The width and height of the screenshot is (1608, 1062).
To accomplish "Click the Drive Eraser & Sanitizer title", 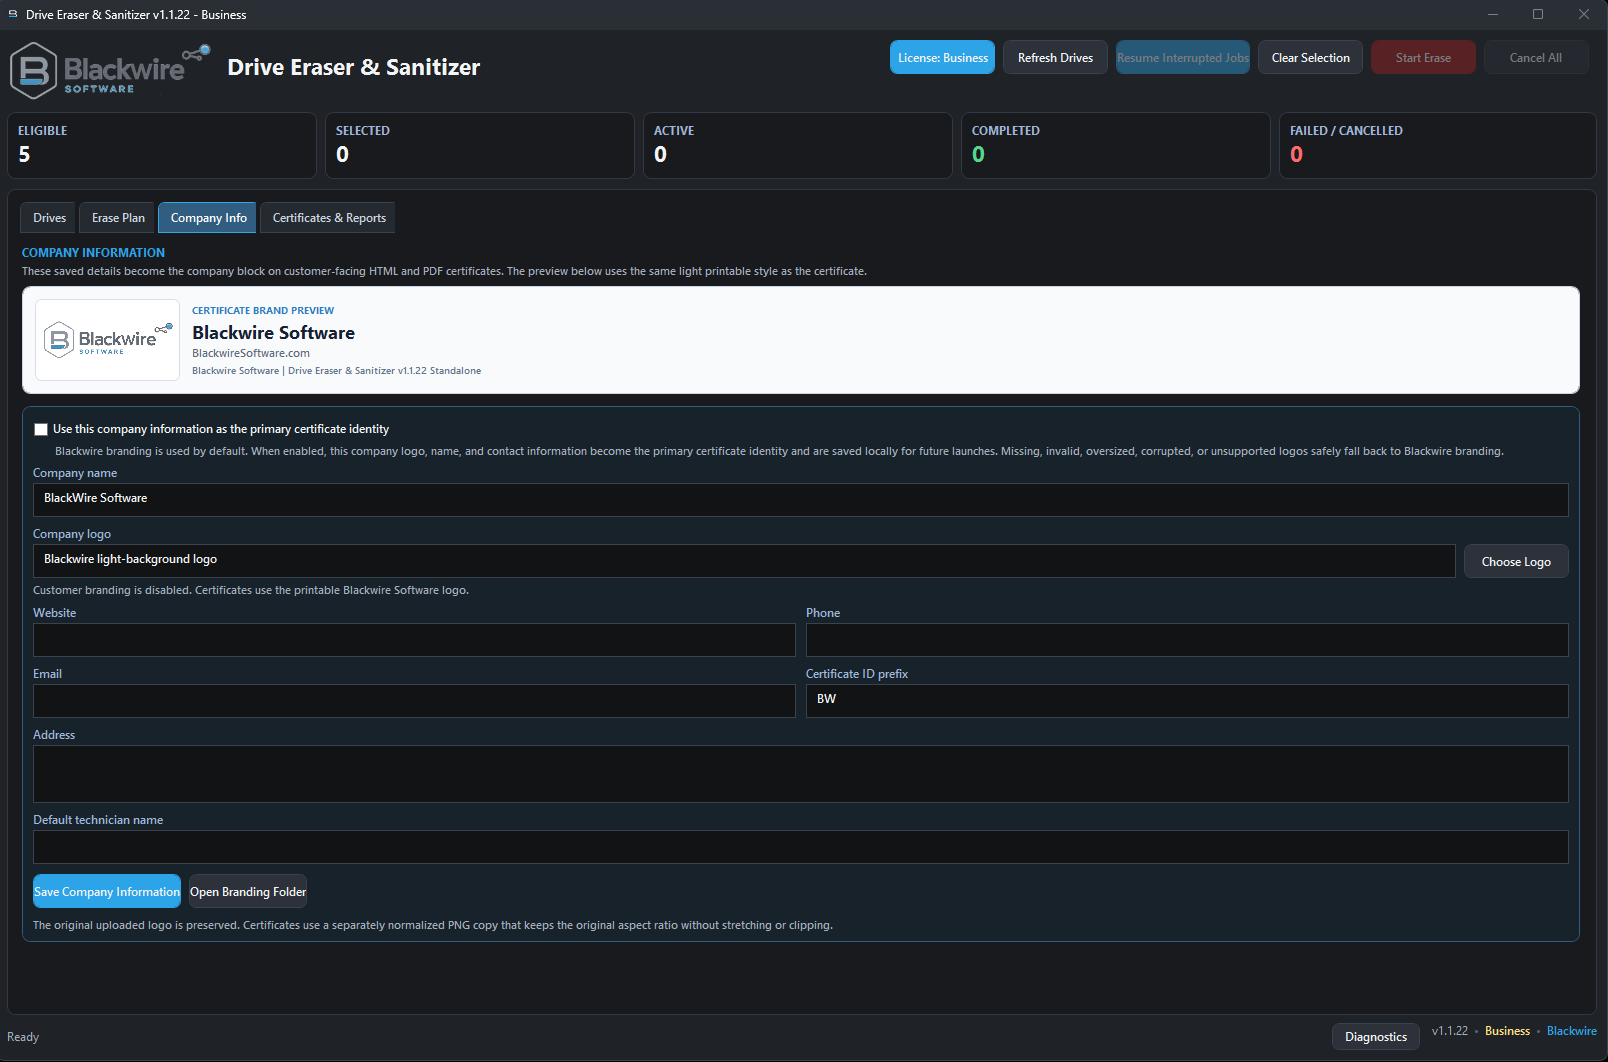I will [354, 67].
